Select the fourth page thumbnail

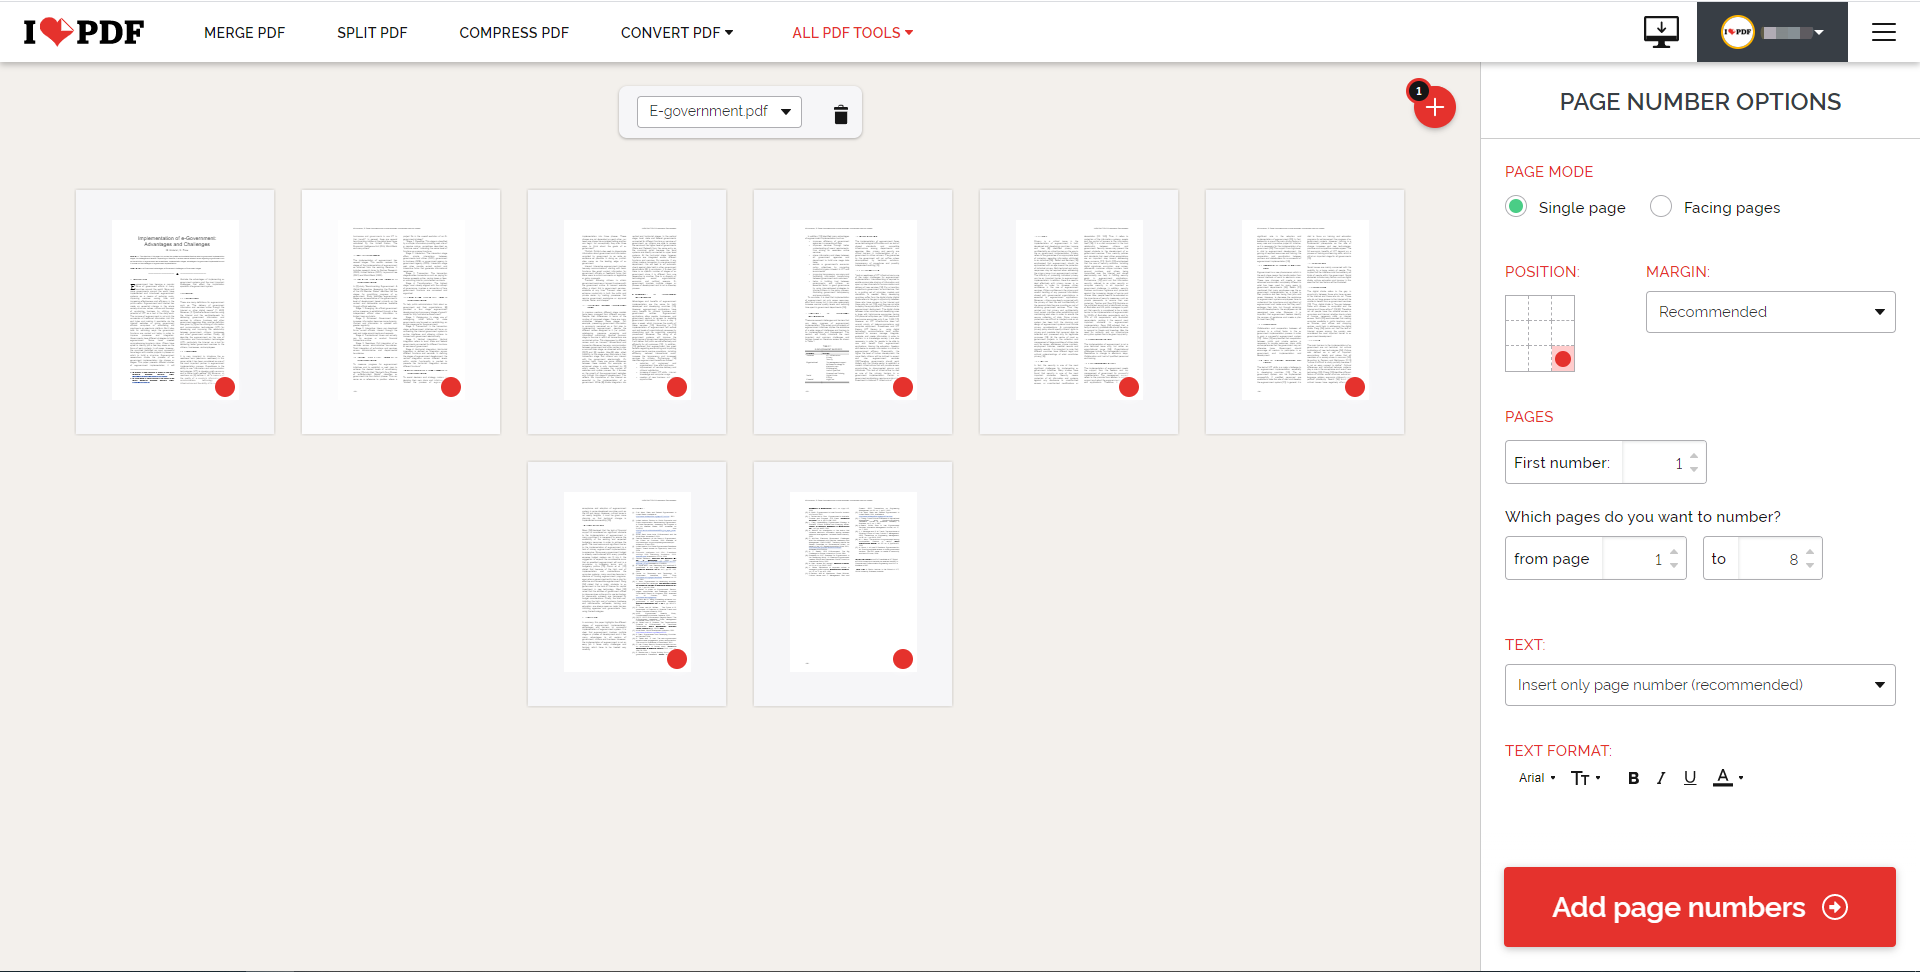coord(853,312)
